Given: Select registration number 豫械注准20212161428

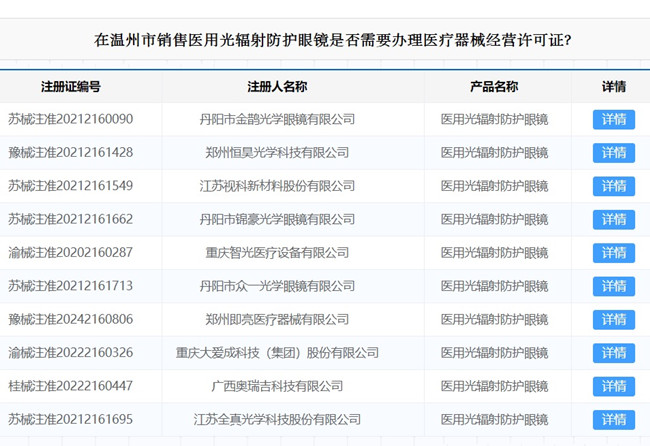Looking at the screenshot, I should tap(70, 153).
